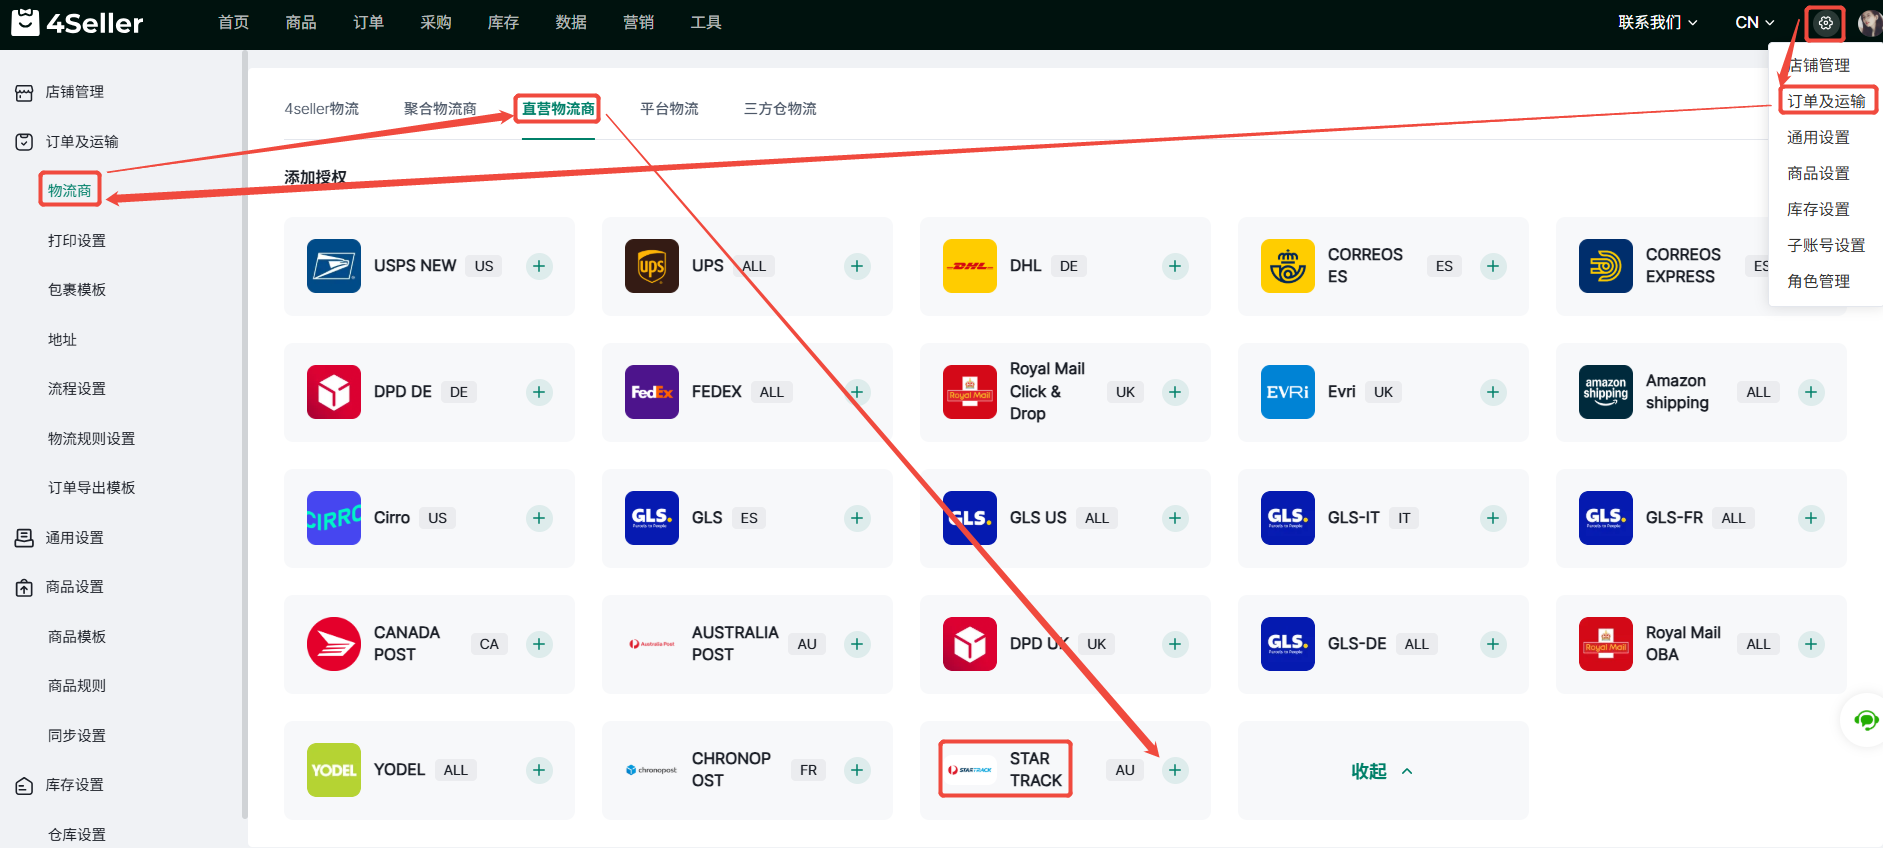This screenshot has width=1883, height=848.
Task: Collapse carrier list with 收起
Action: pyautogui.click(x=1382, y=771)
